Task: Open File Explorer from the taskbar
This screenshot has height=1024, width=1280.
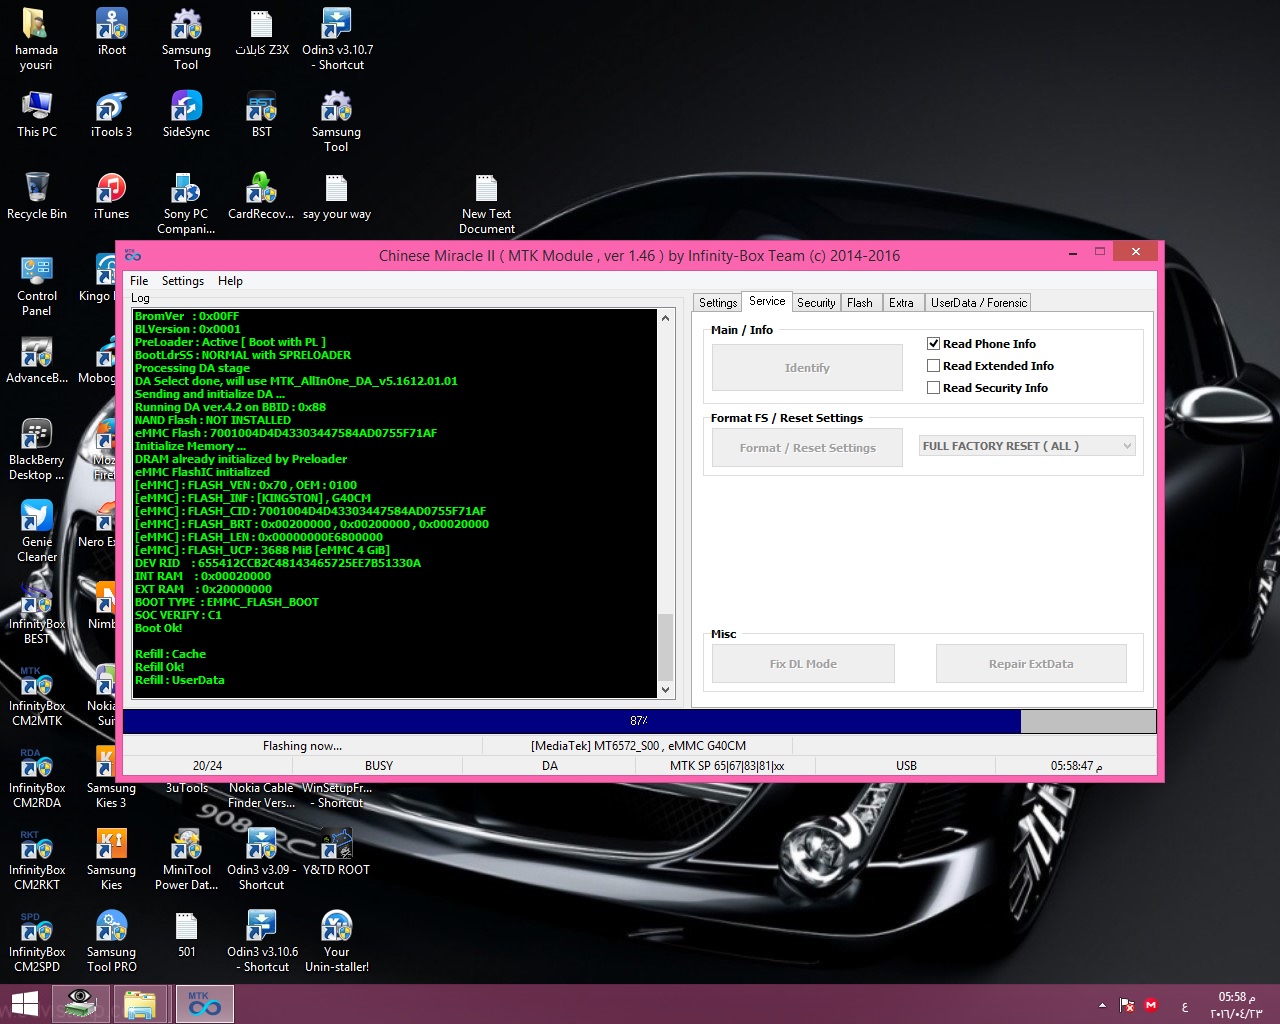Action: 140,1004
